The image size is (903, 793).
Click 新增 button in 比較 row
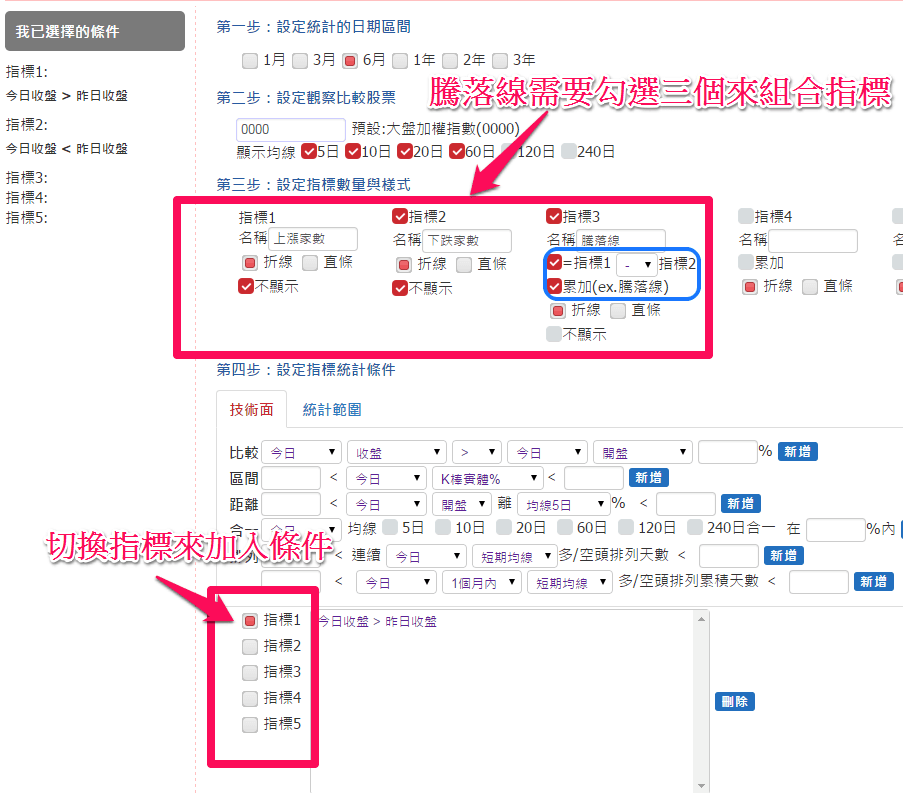(x=797, y=451)
